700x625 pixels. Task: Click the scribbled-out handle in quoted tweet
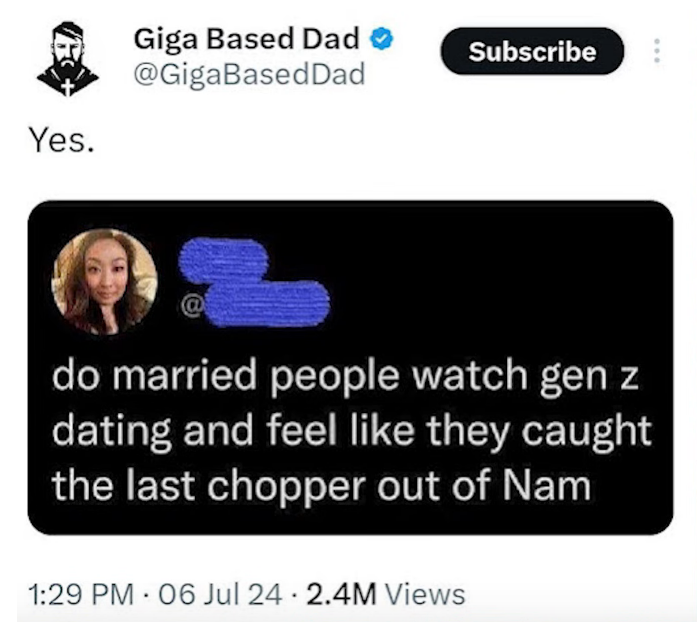click(x=272, y=302)
